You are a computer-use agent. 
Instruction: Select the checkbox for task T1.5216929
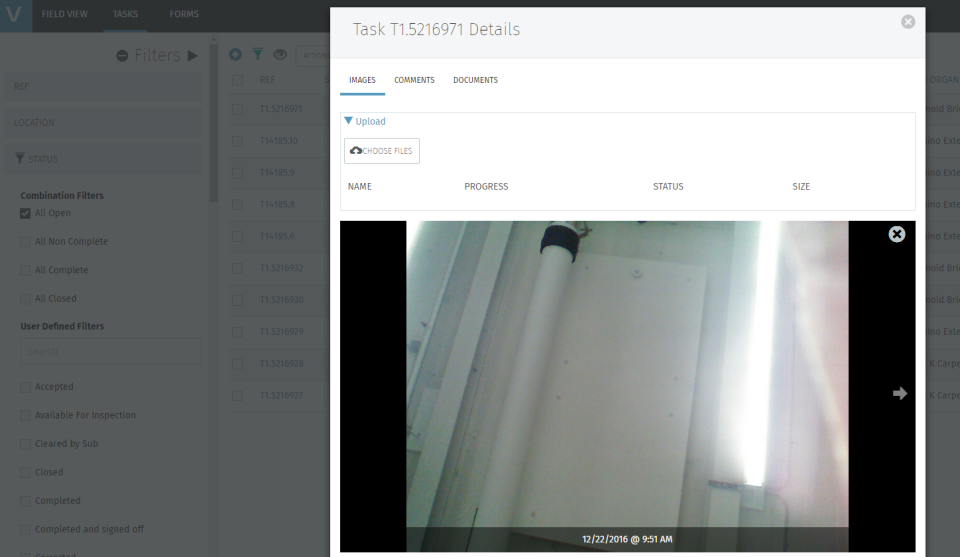pyautogui.click(x=238, y=332)
